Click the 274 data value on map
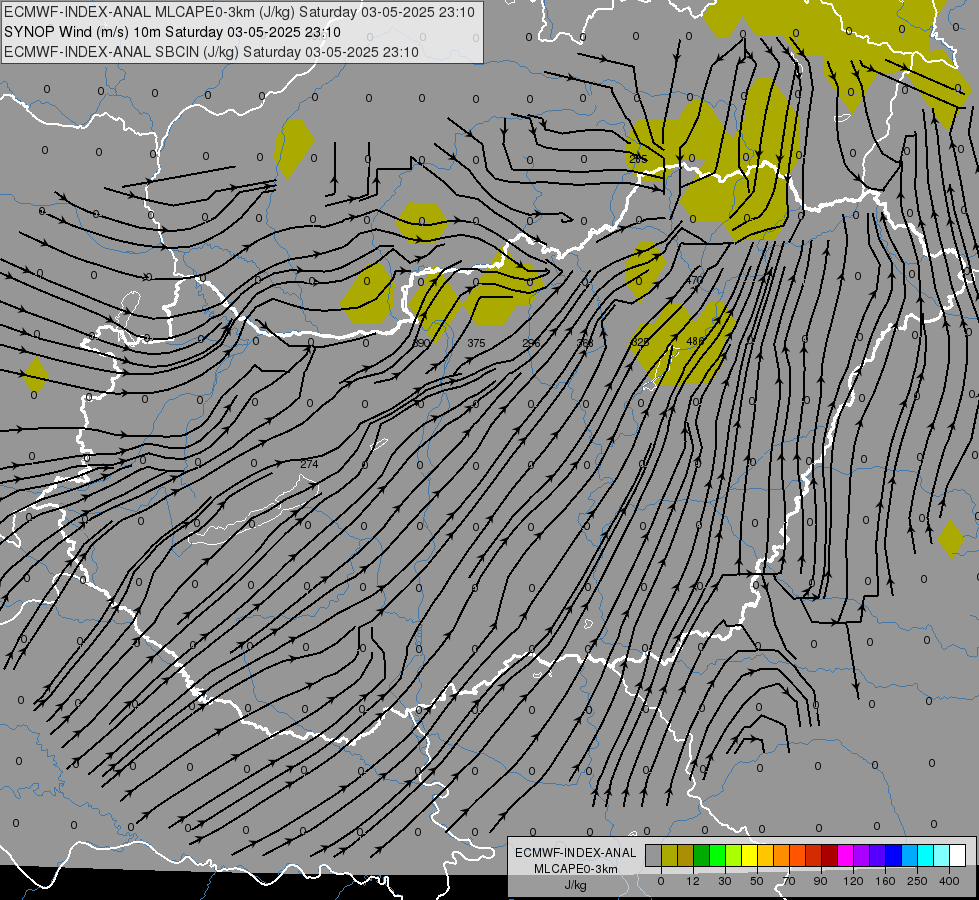Viewport: 979px width, 900px height. (309, 464)
